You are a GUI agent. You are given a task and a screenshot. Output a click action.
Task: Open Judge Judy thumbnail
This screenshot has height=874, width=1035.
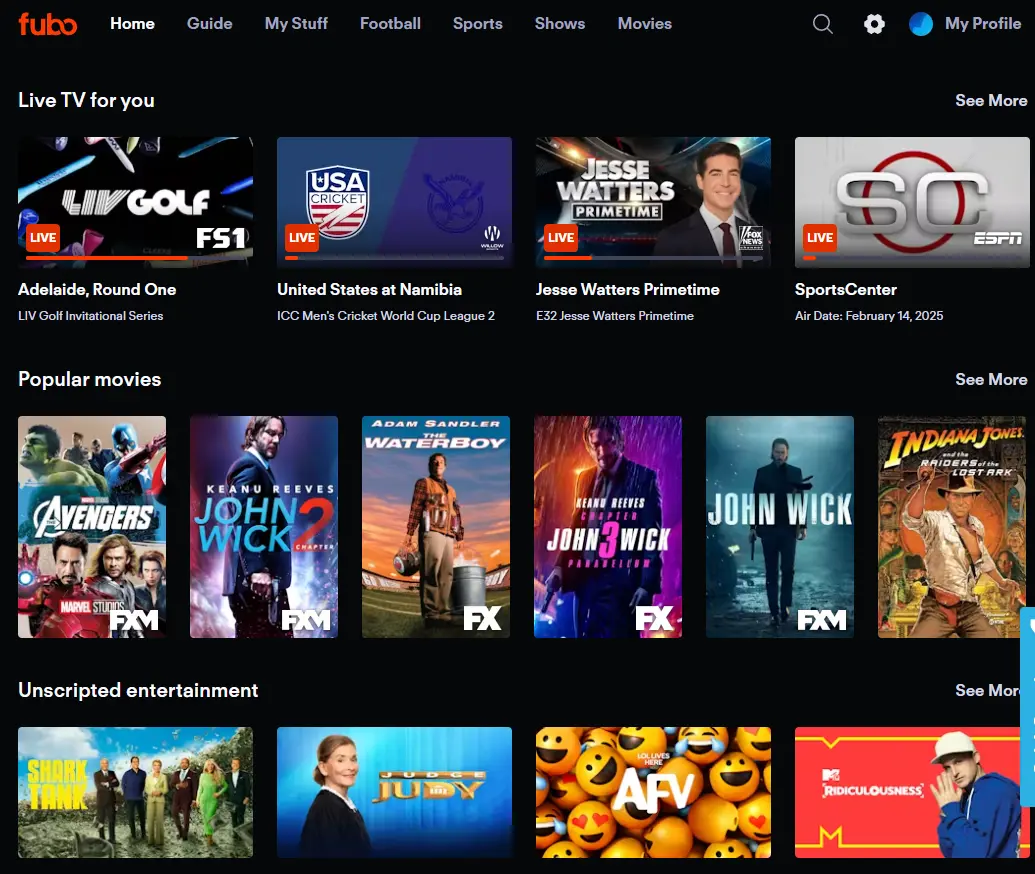point(394,792)
